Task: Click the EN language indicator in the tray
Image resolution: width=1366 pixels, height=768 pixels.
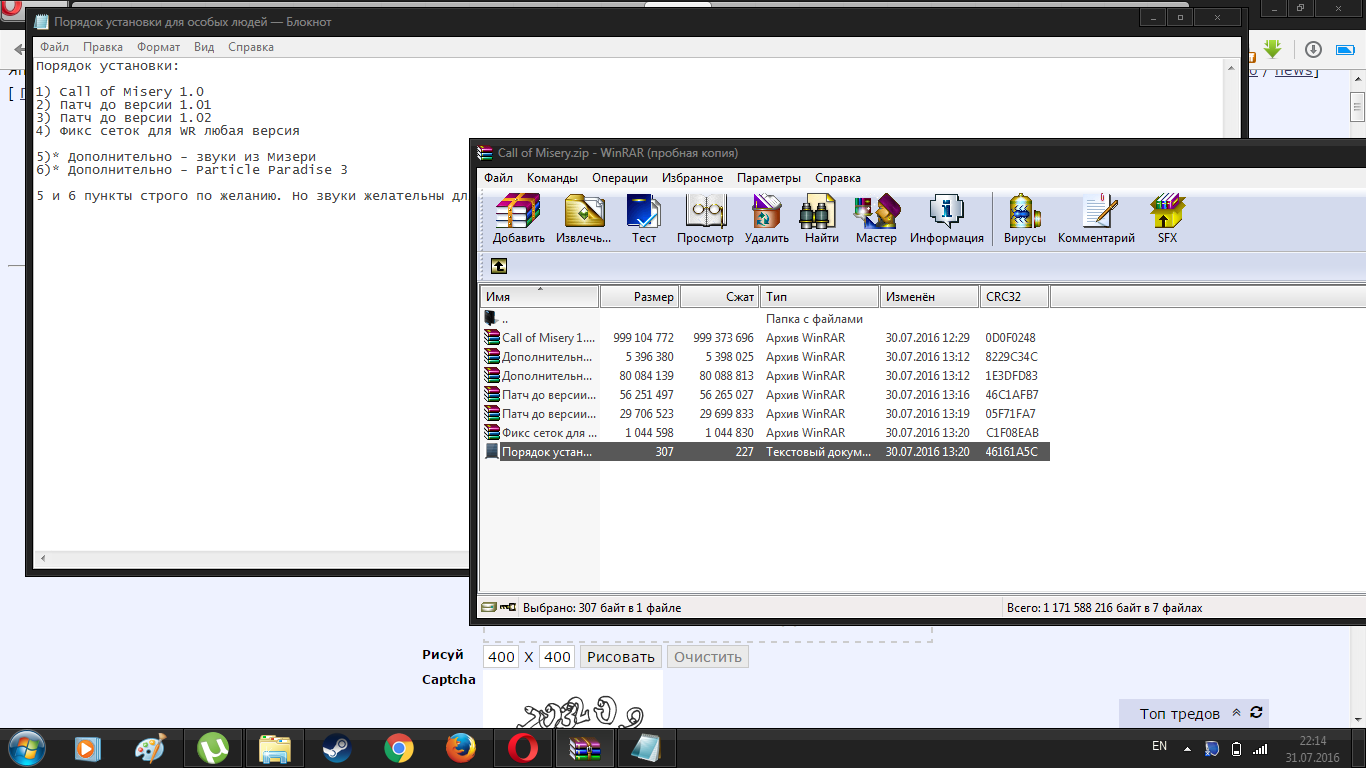Action: (1159, 746)
